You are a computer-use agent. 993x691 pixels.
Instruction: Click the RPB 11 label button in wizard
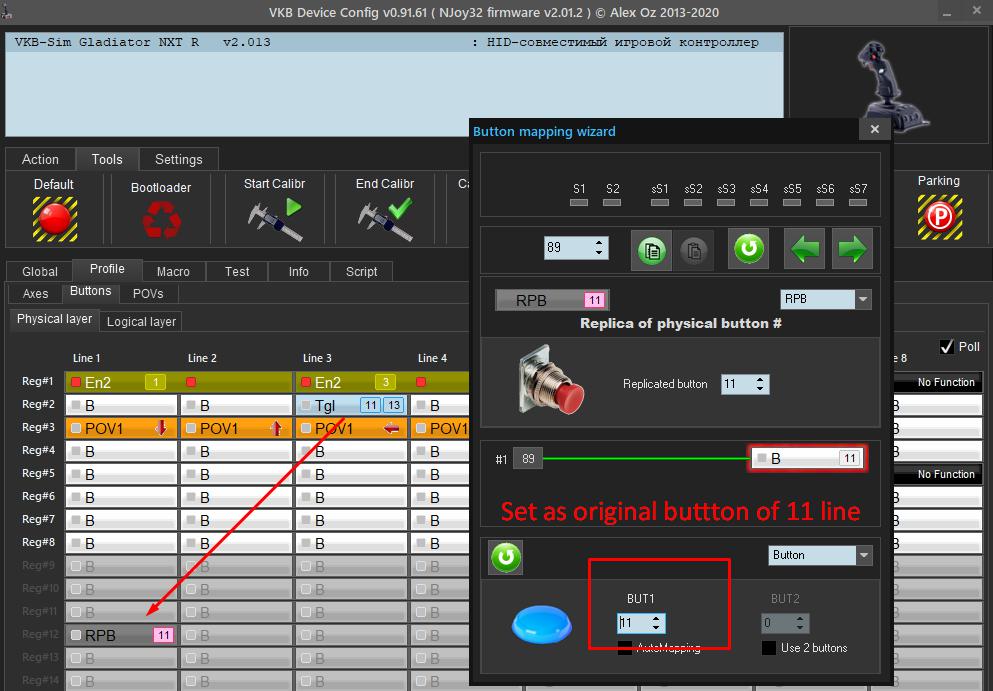tap(552, 300)
